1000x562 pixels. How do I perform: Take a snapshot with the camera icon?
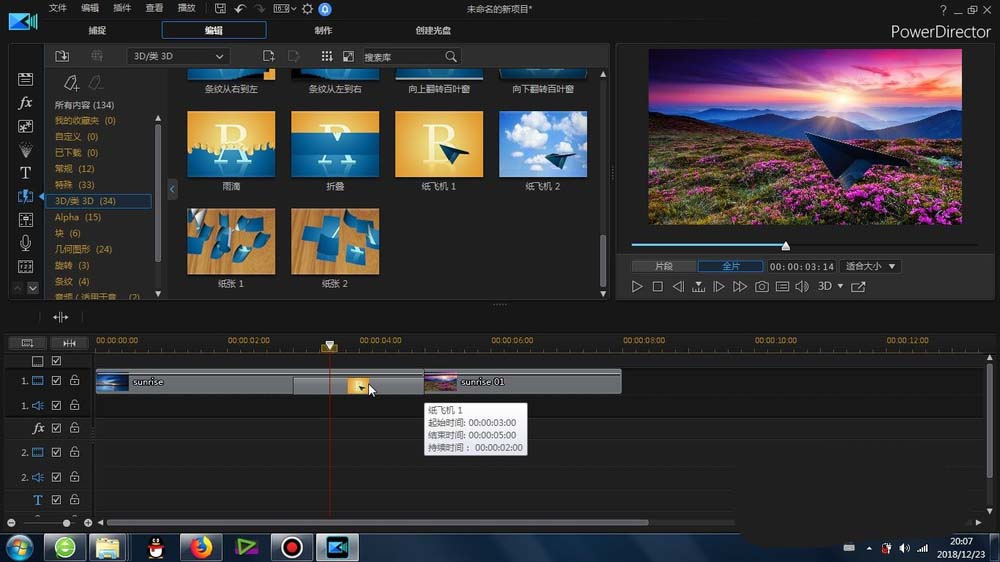coord(761,287)
